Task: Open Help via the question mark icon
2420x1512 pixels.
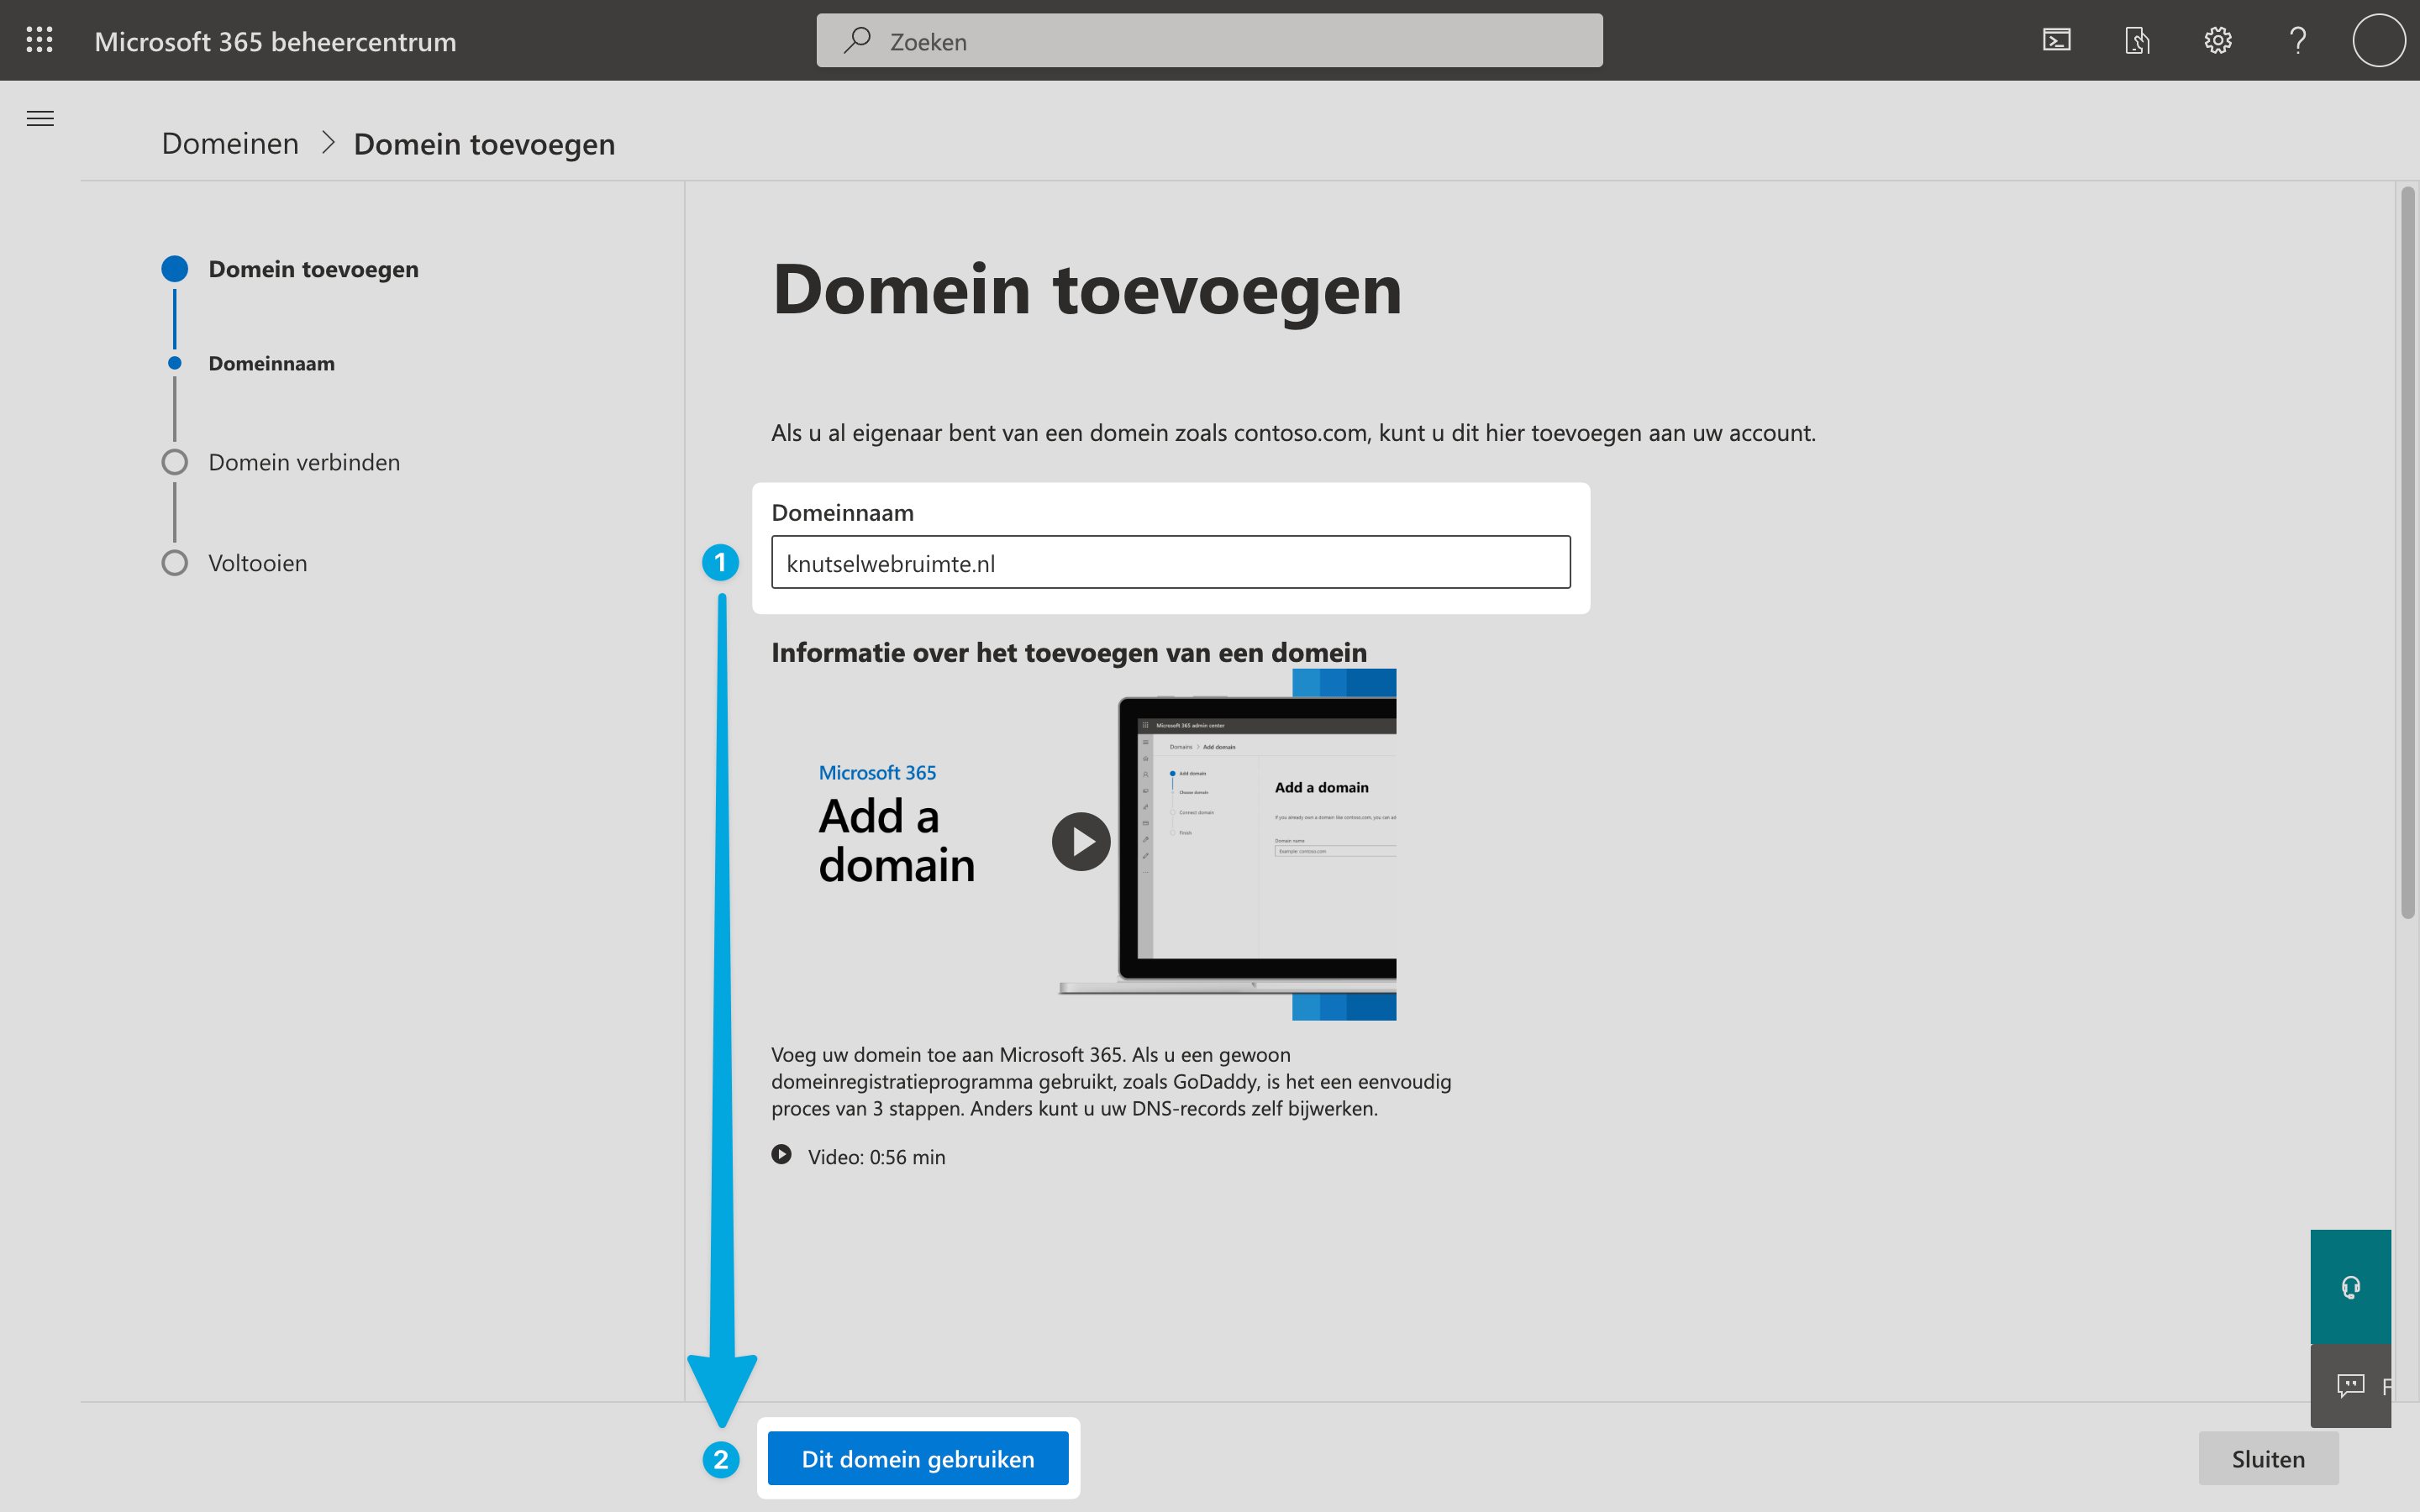Action: tap(2297, 40)
